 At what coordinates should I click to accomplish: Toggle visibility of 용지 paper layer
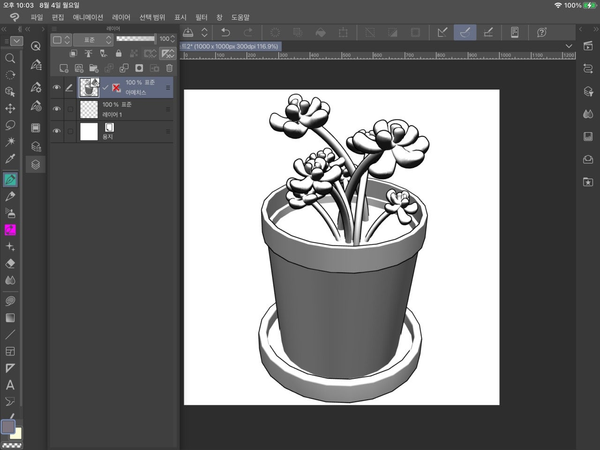coord(57,131)
